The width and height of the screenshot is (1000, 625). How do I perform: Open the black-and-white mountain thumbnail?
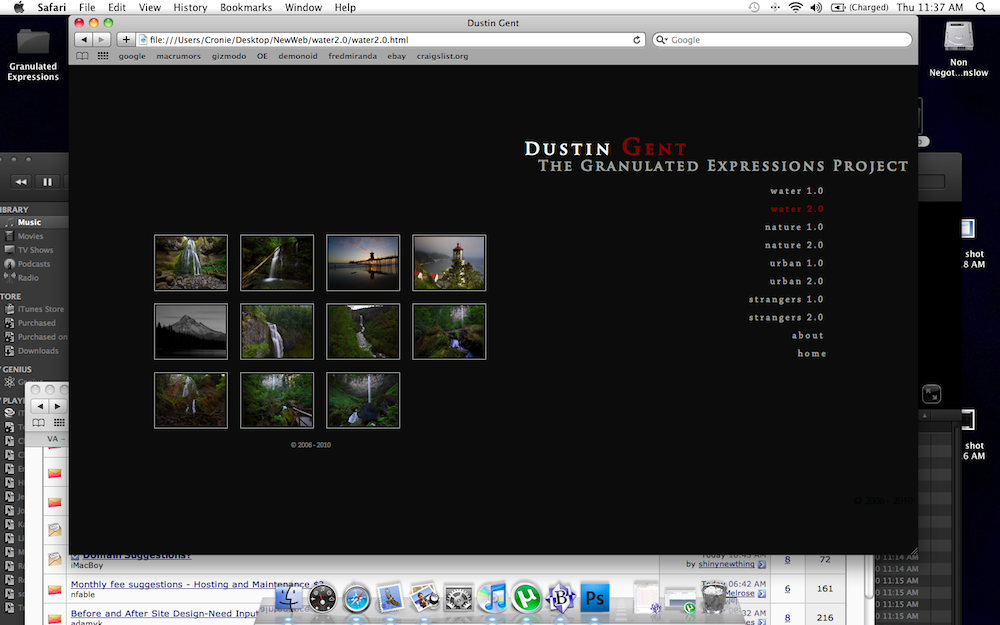pyautogui.click(x=191, y=332)
